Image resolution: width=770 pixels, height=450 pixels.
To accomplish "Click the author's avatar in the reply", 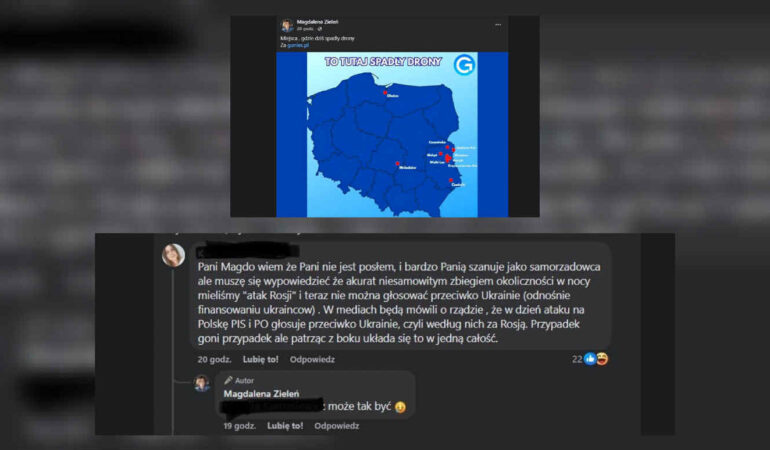I will click(x=202, y=383).
